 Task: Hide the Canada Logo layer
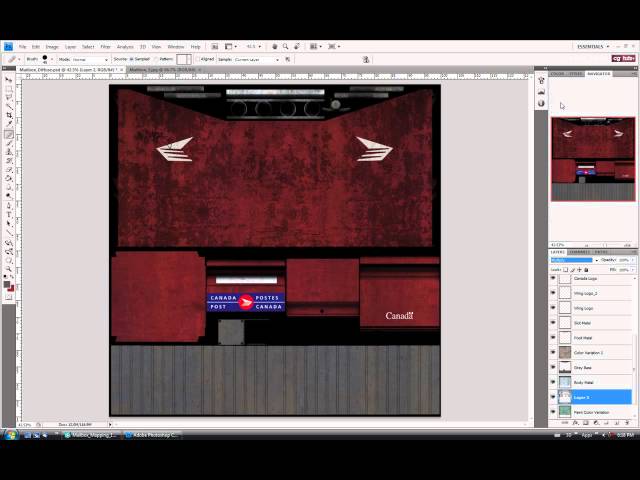click(553, 279)
